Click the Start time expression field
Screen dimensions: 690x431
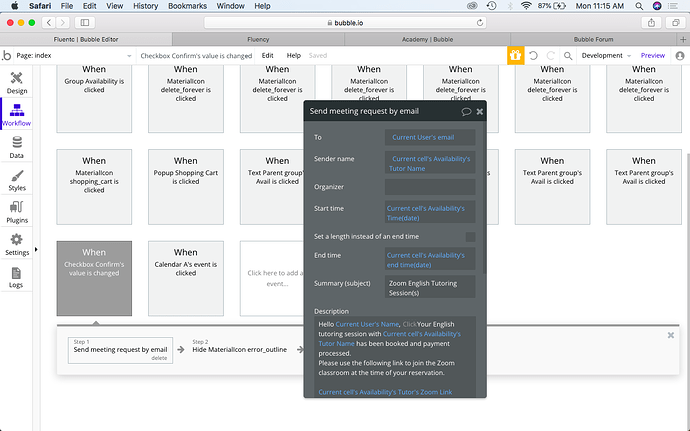click(430, 213)
